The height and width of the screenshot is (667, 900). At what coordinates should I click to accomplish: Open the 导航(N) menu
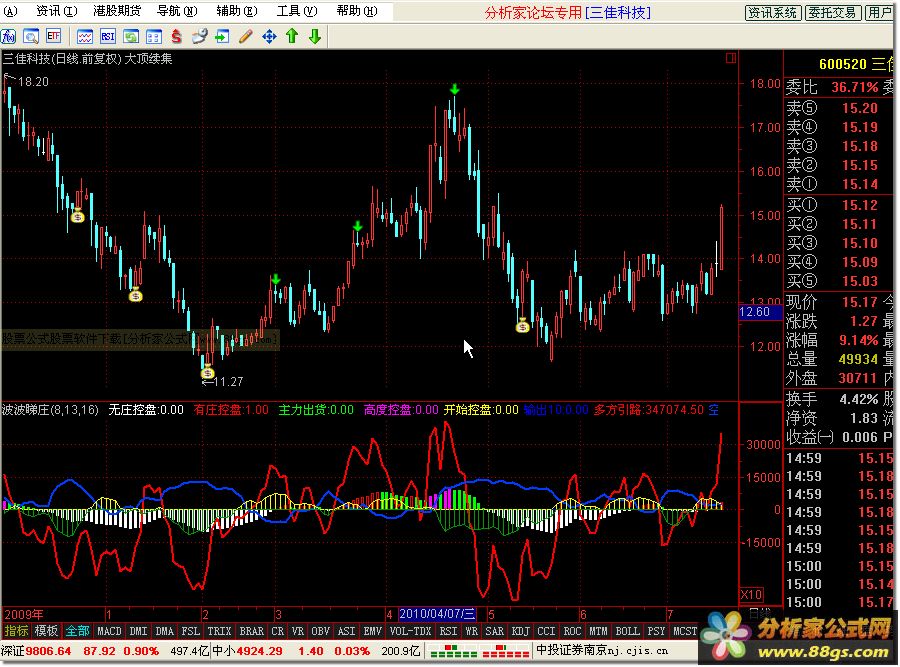click(x=177, y=11)
